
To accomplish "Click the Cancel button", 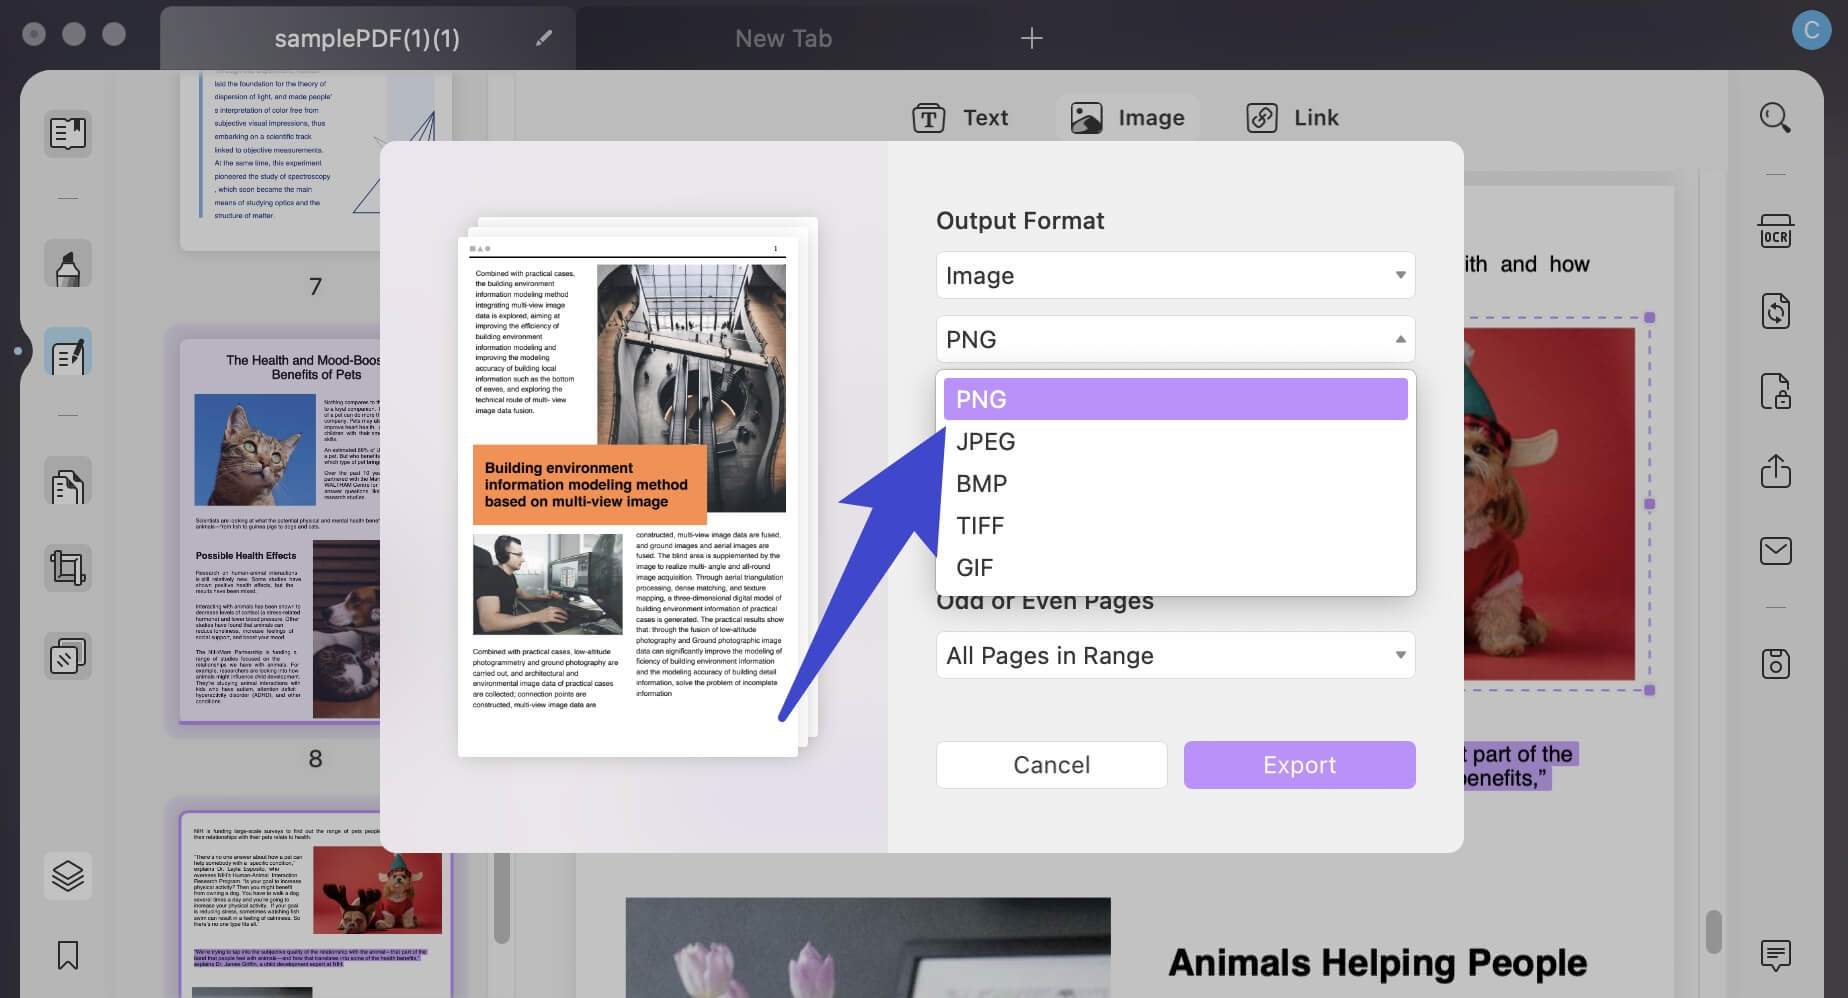I will coord(1051,765).
